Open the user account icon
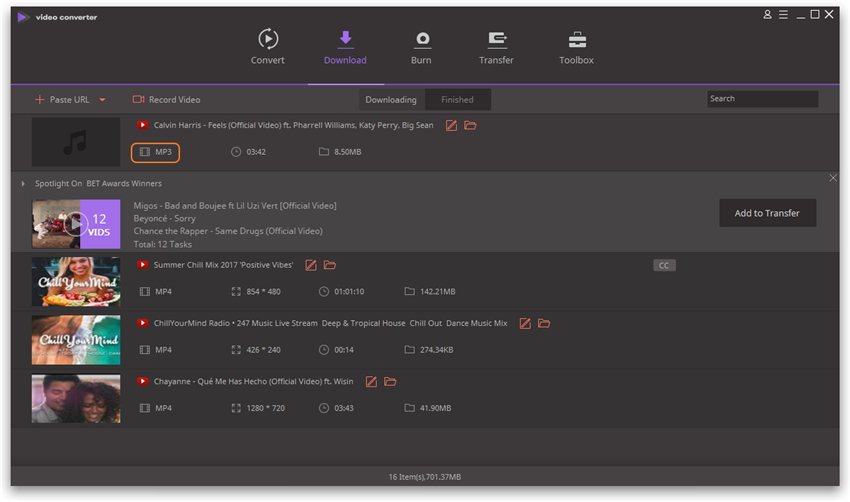The height and width of the screenshot is (502, 850). click(767, 15)
